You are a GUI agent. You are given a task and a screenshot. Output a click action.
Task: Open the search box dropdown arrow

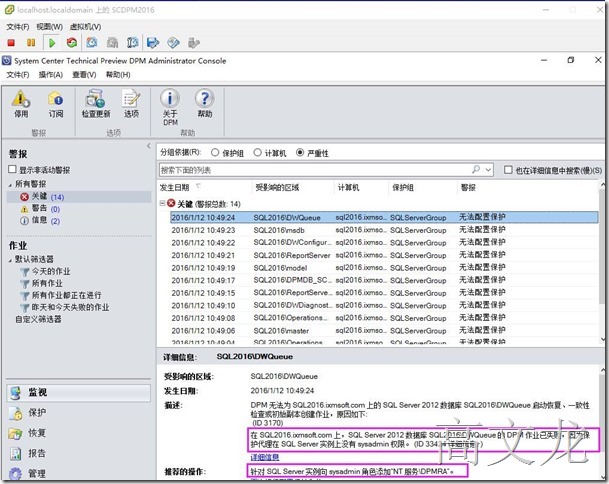(488, 170)
